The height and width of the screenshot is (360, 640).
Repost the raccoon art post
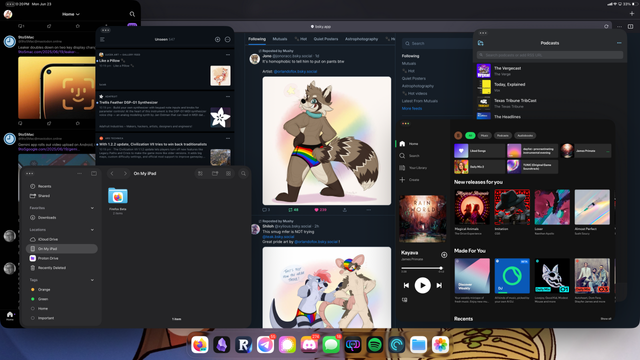click(293, 210)
